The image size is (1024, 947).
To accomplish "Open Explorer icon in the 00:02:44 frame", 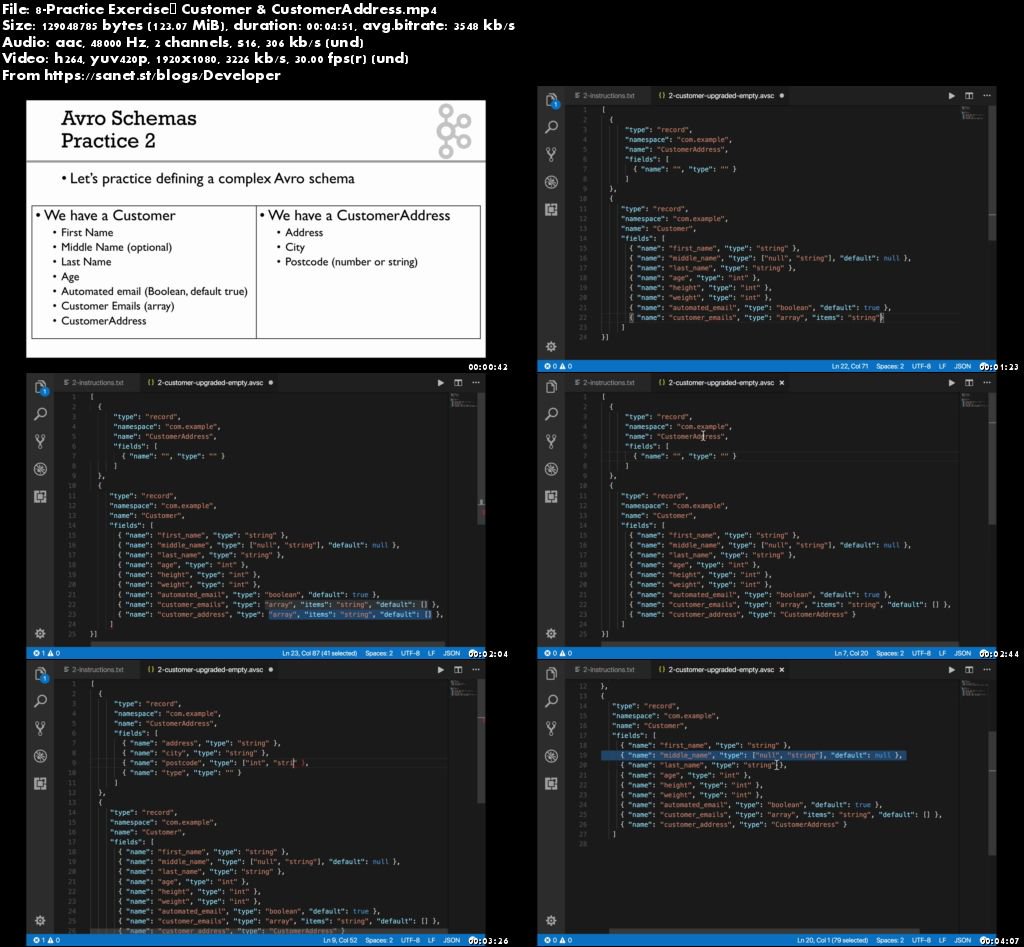I will [552, 387].
